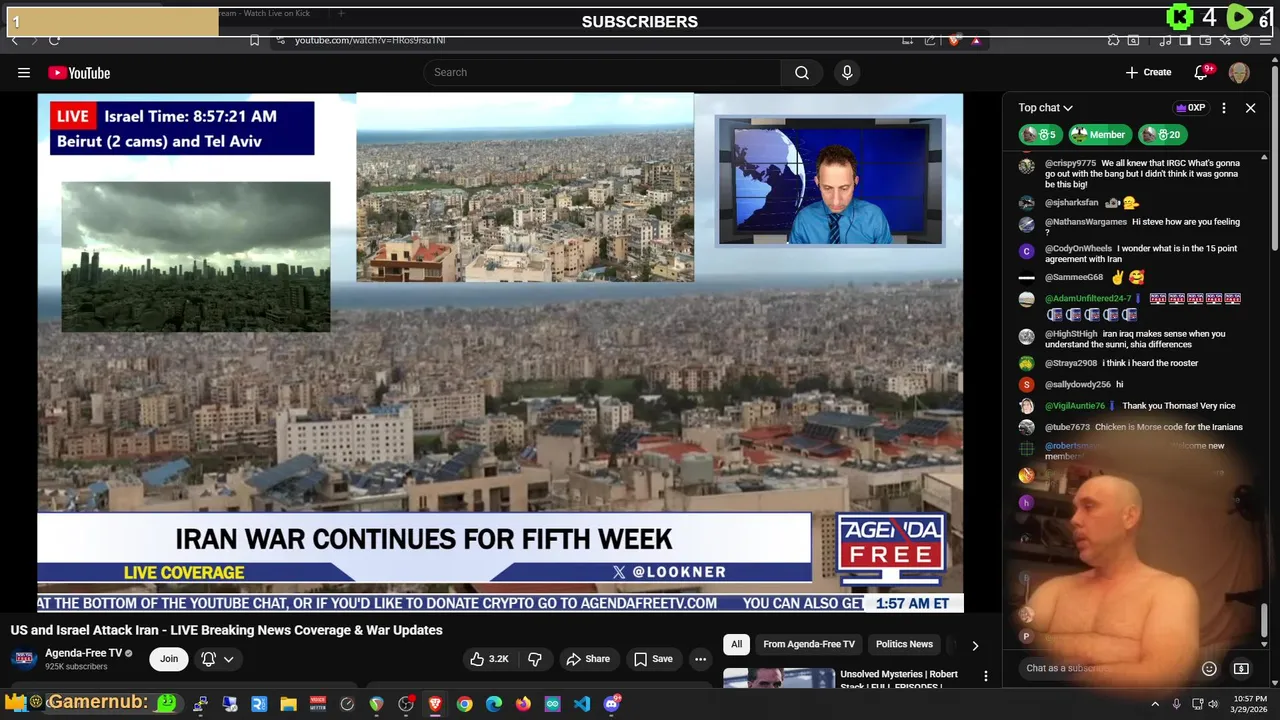Select From Agenda-Free TV chip

809,644
